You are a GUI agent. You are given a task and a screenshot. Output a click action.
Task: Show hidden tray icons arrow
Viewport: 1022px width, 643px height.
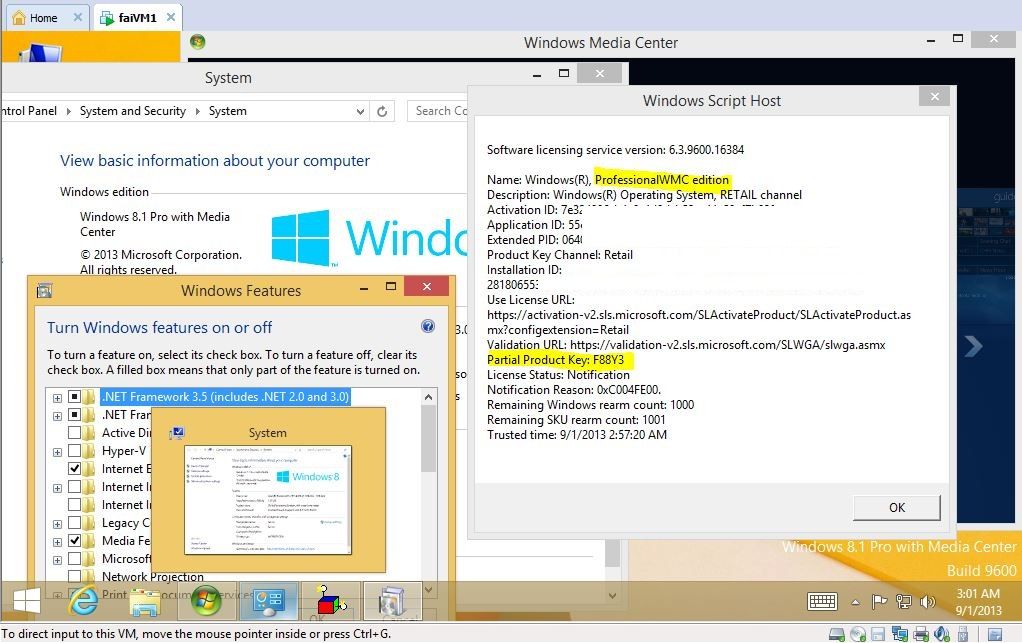855,602
